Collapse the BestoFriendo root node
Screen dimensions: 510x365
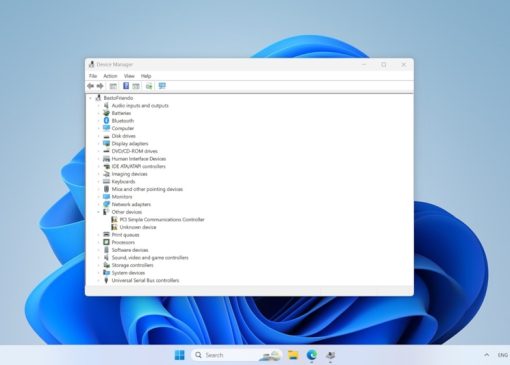click(x=90, y=98)
